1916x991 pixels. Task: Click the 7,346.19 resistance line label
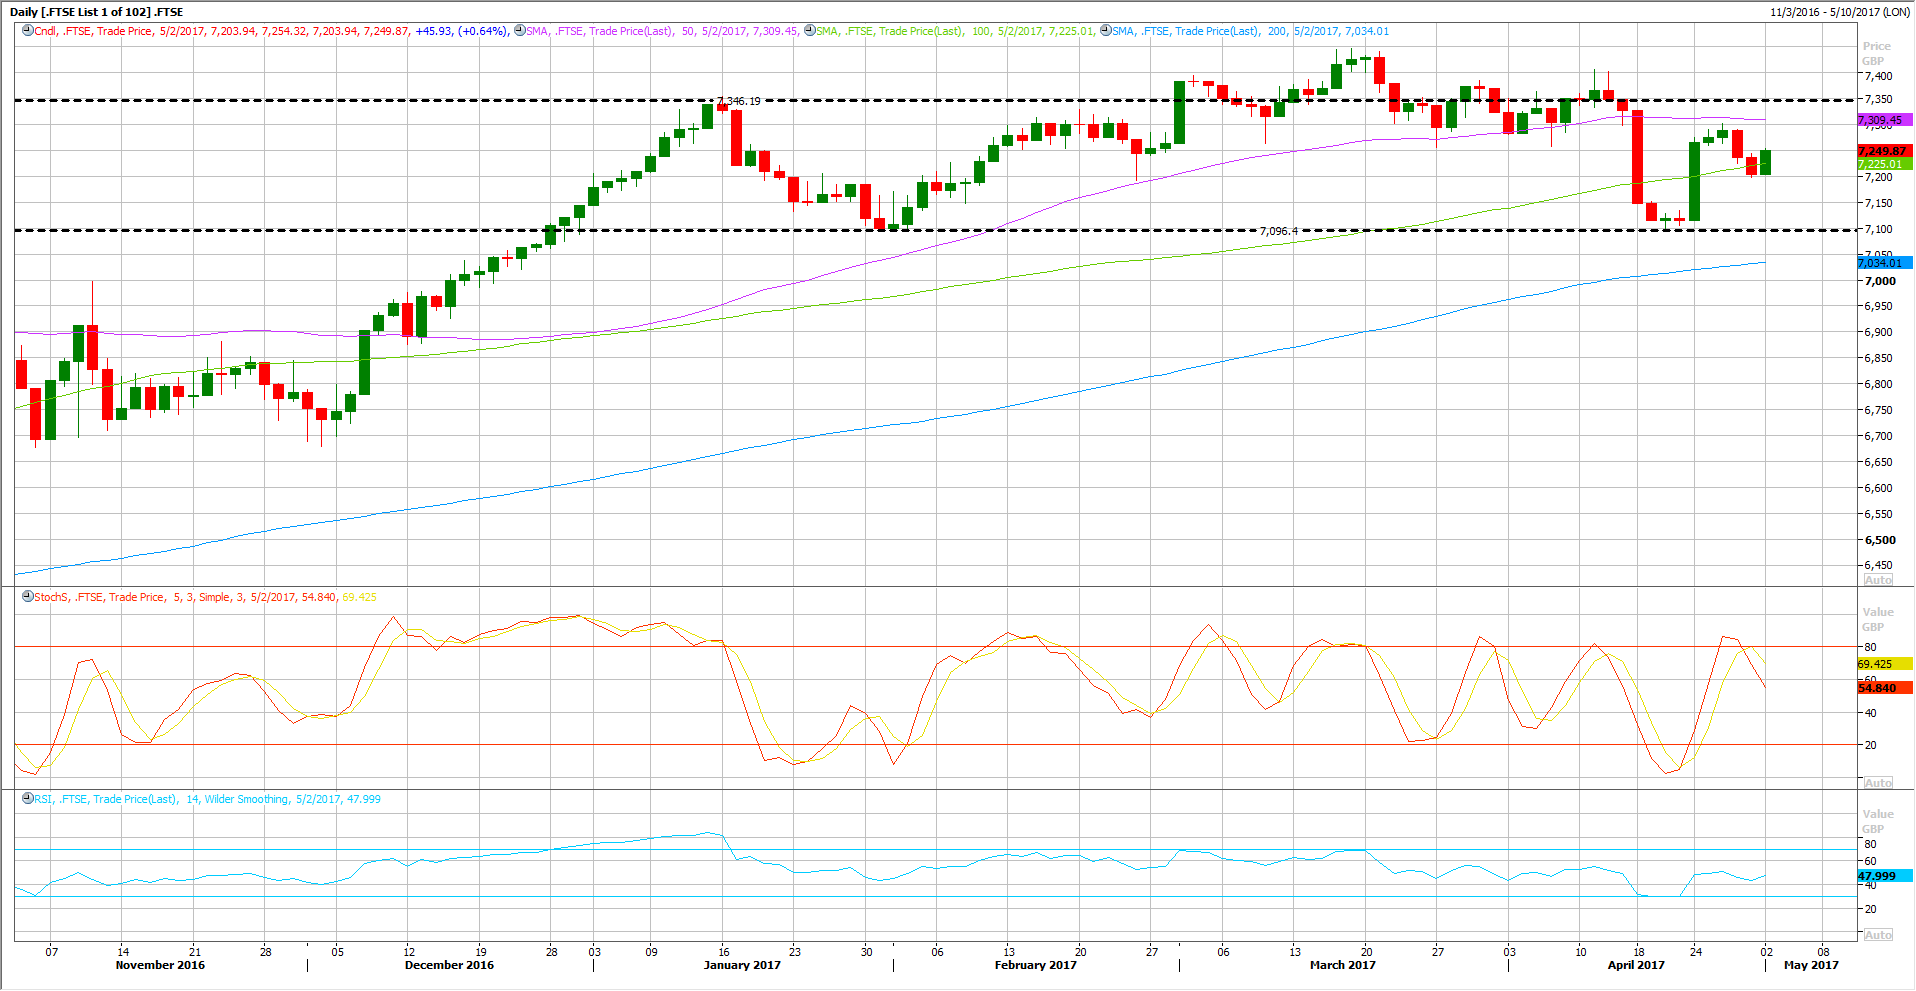point(739,101)
